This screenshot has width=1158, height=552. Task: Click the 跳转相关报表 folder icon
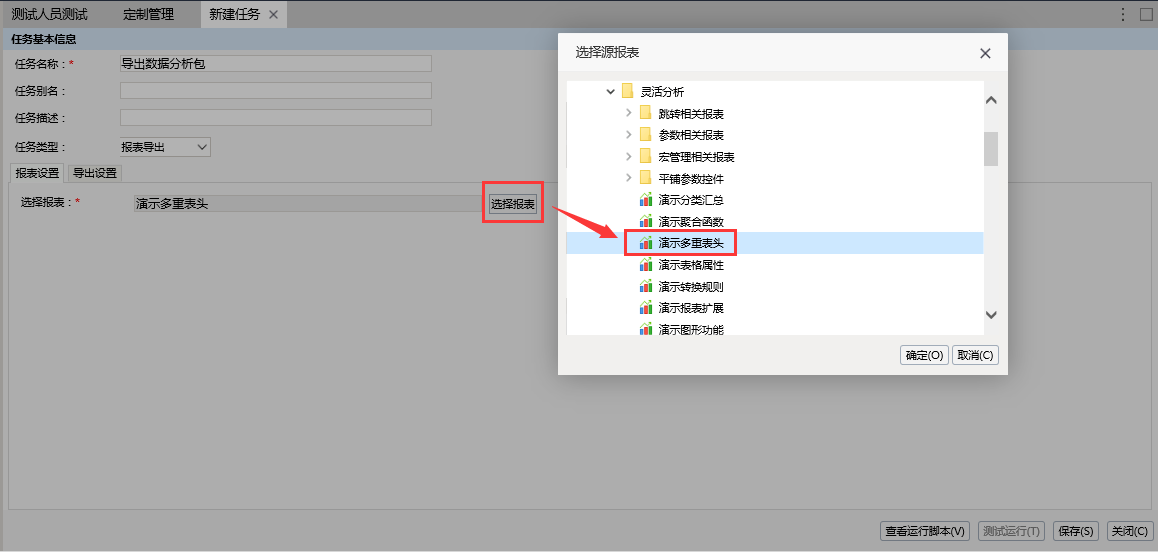645,113
